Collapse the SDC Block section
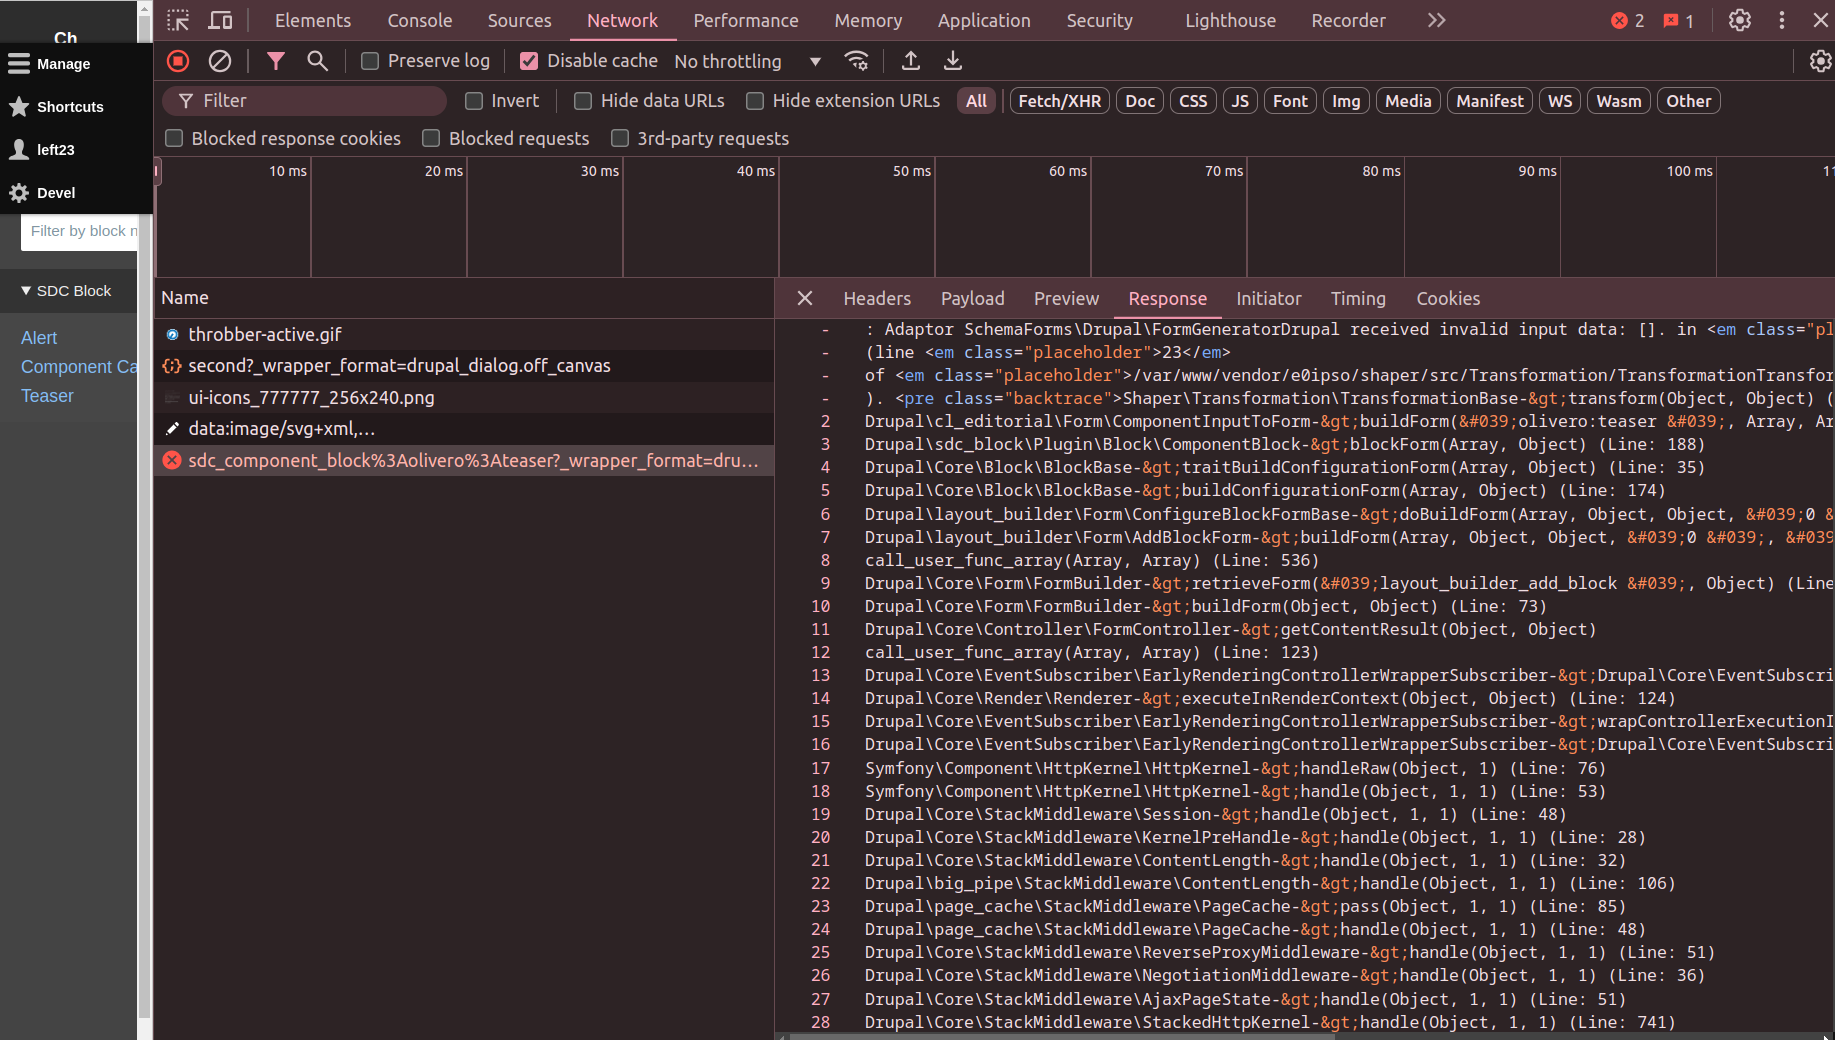1835x1040 pixels. click(x=27, y=290)
